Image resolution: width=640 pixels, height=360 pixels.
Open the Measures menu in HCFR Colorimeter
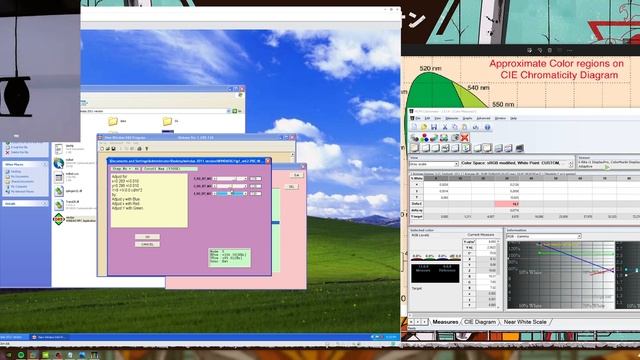tap(452, 118)
